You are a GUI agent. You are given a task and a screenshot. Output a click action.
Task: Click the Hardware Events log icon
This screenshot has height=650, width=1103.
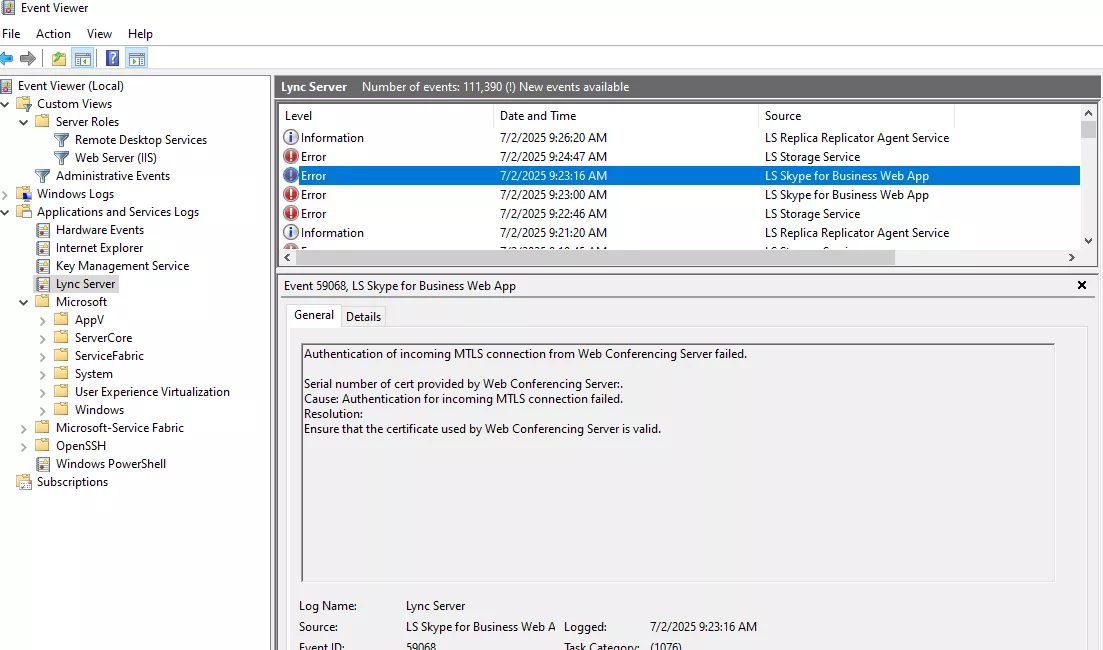pos(44,230)
